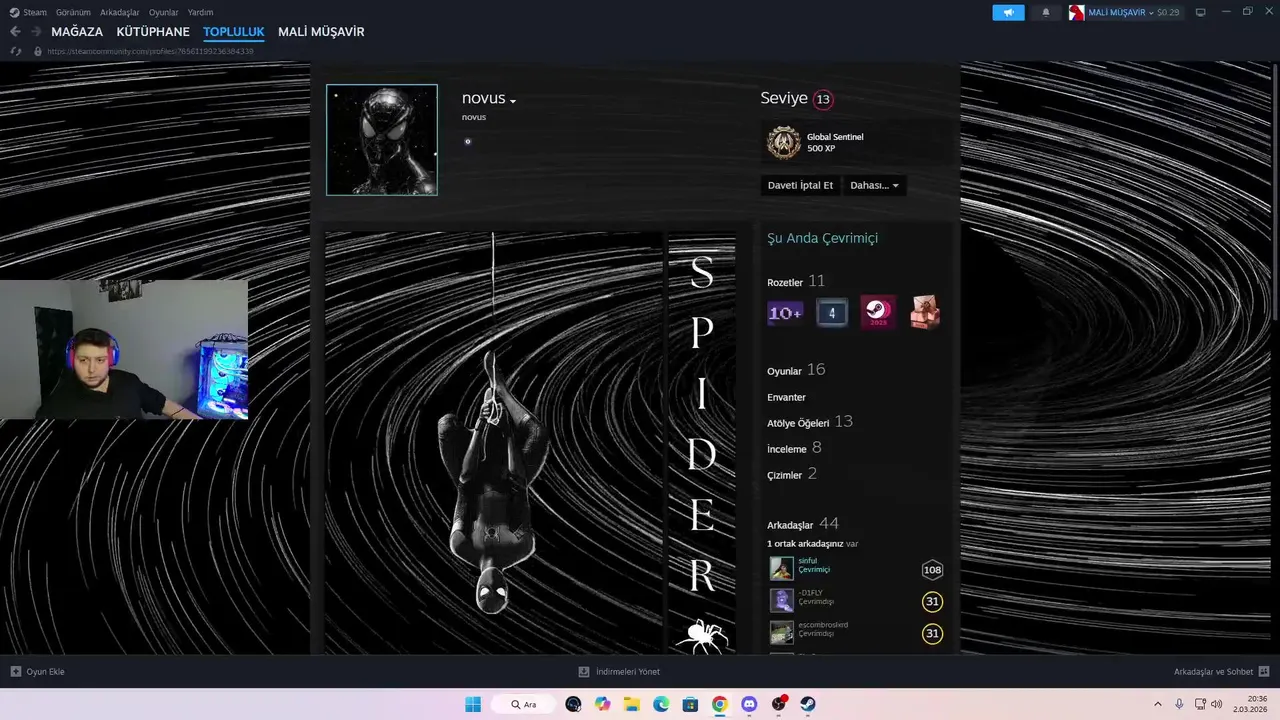Open friend sinful's profile

807,561
